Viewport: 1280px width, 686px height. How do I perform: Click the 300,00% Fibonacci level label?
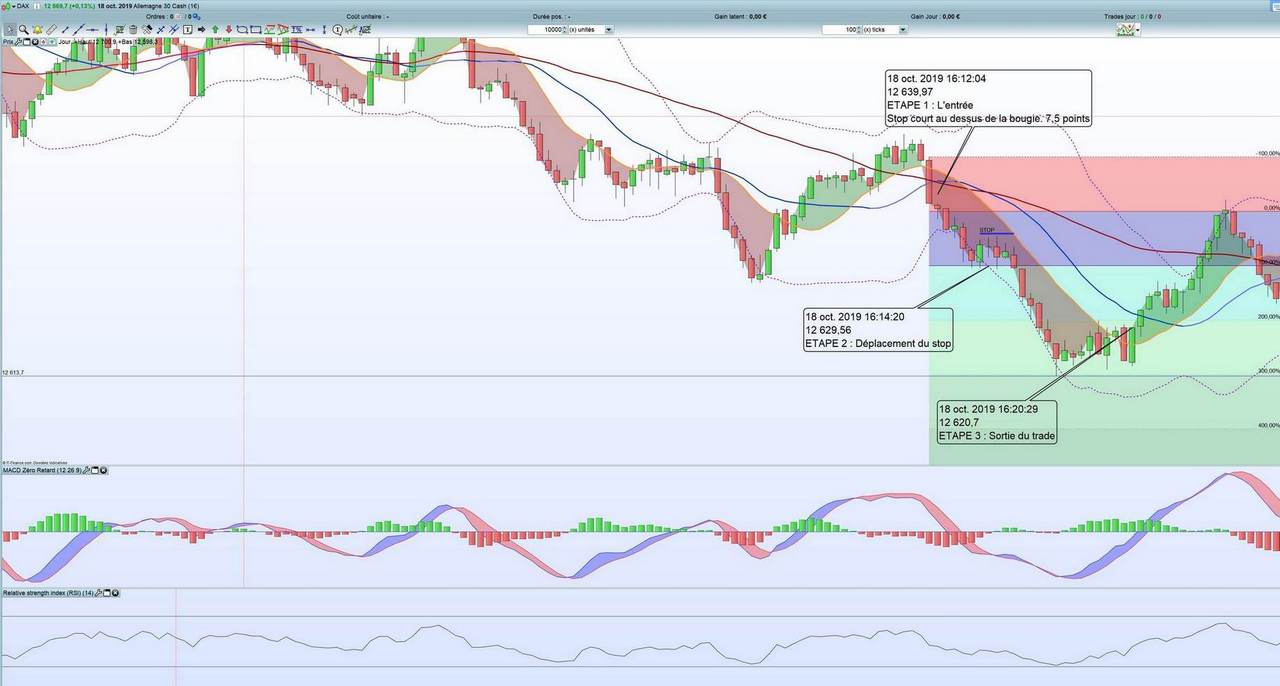(1267, 371)
